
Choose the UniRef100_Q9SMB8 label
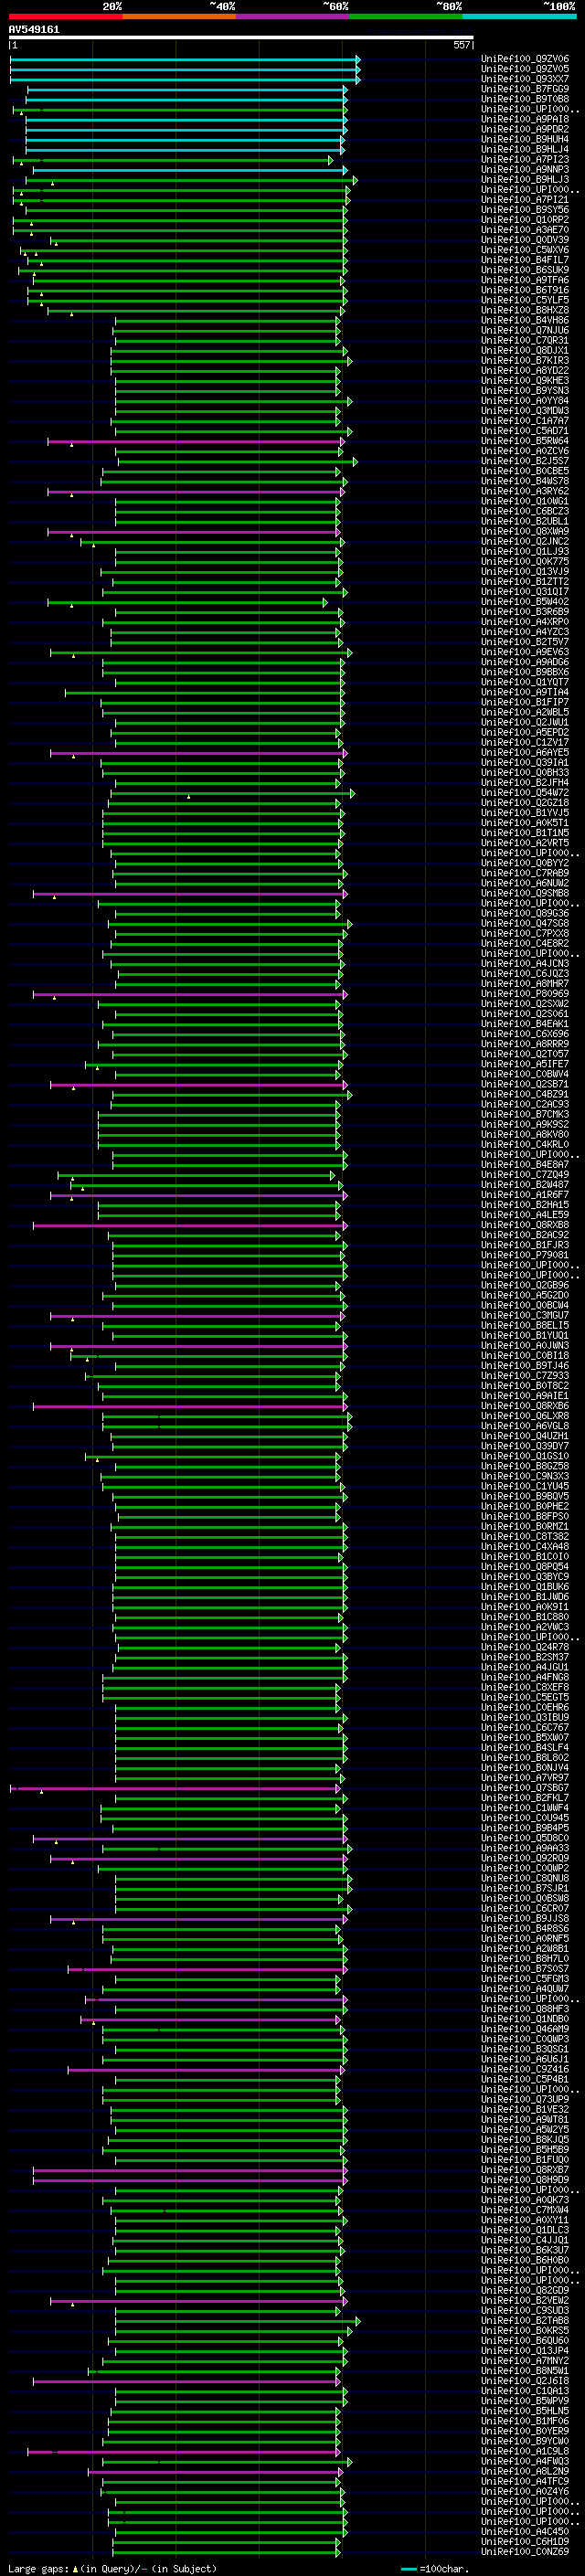tap(525, 893)
